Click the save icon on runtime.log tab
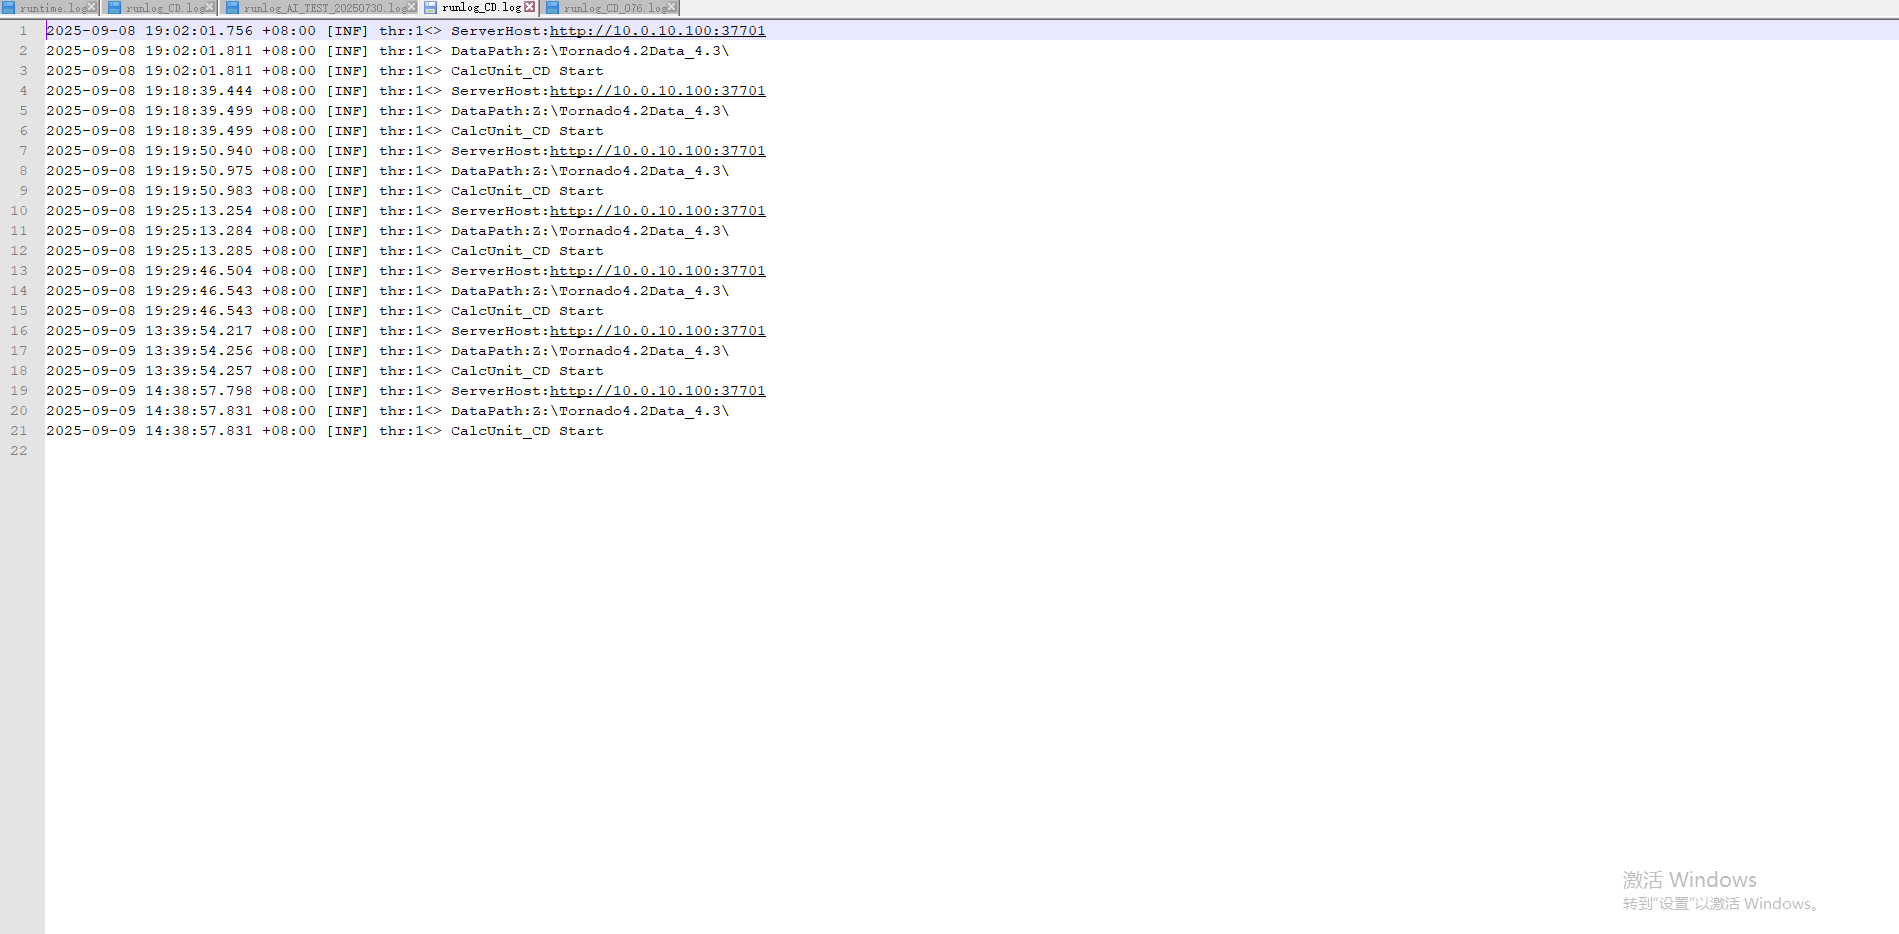Viewport: 1899px width, 934px height. point(9,8)
